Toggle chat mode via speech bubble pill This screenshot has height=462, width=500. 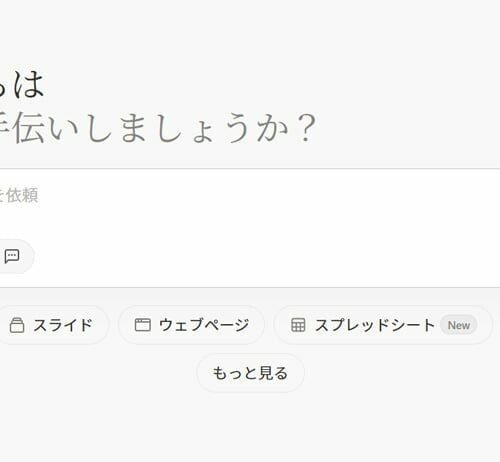click(15, 256)
